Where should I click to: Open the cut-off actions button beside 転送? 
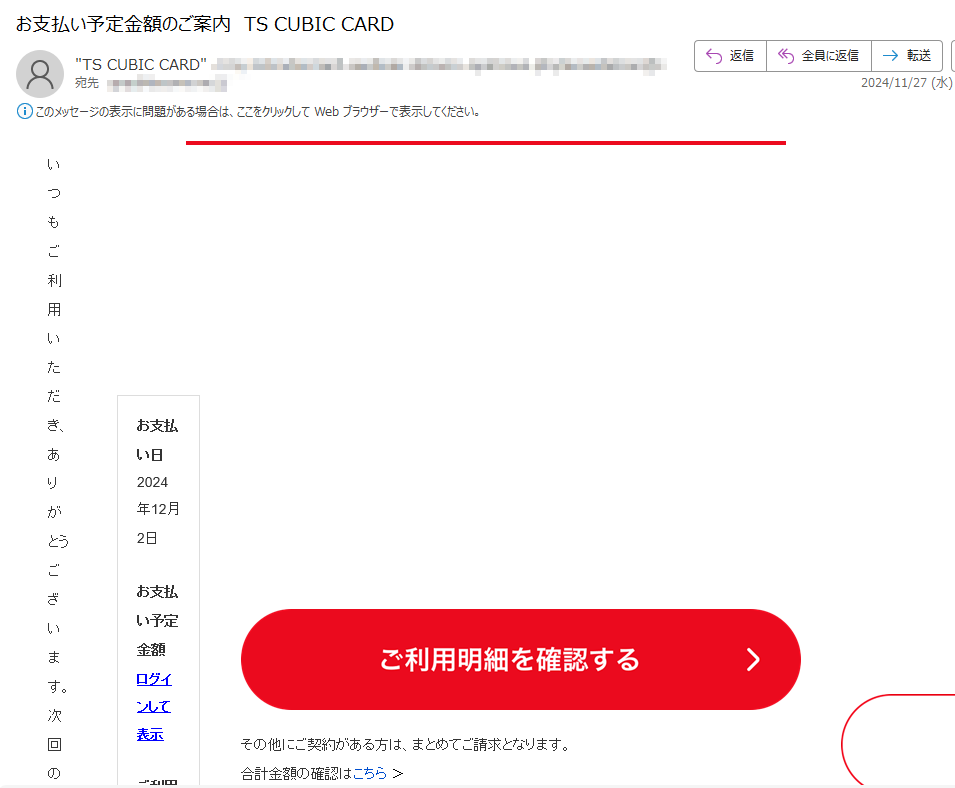(x=952, y=56)
